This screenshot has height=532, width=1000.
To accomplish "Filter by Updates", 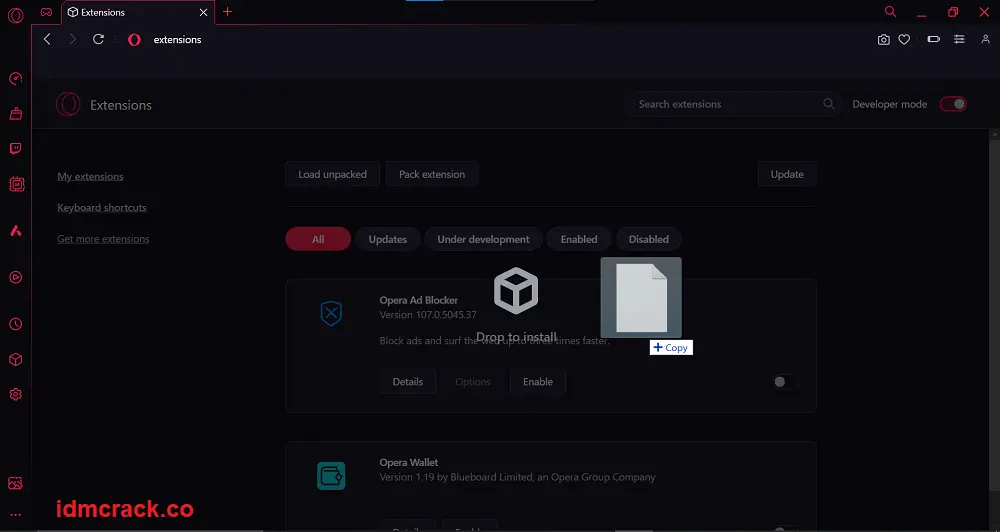I will pyautogui.click(x=388, y=239).
